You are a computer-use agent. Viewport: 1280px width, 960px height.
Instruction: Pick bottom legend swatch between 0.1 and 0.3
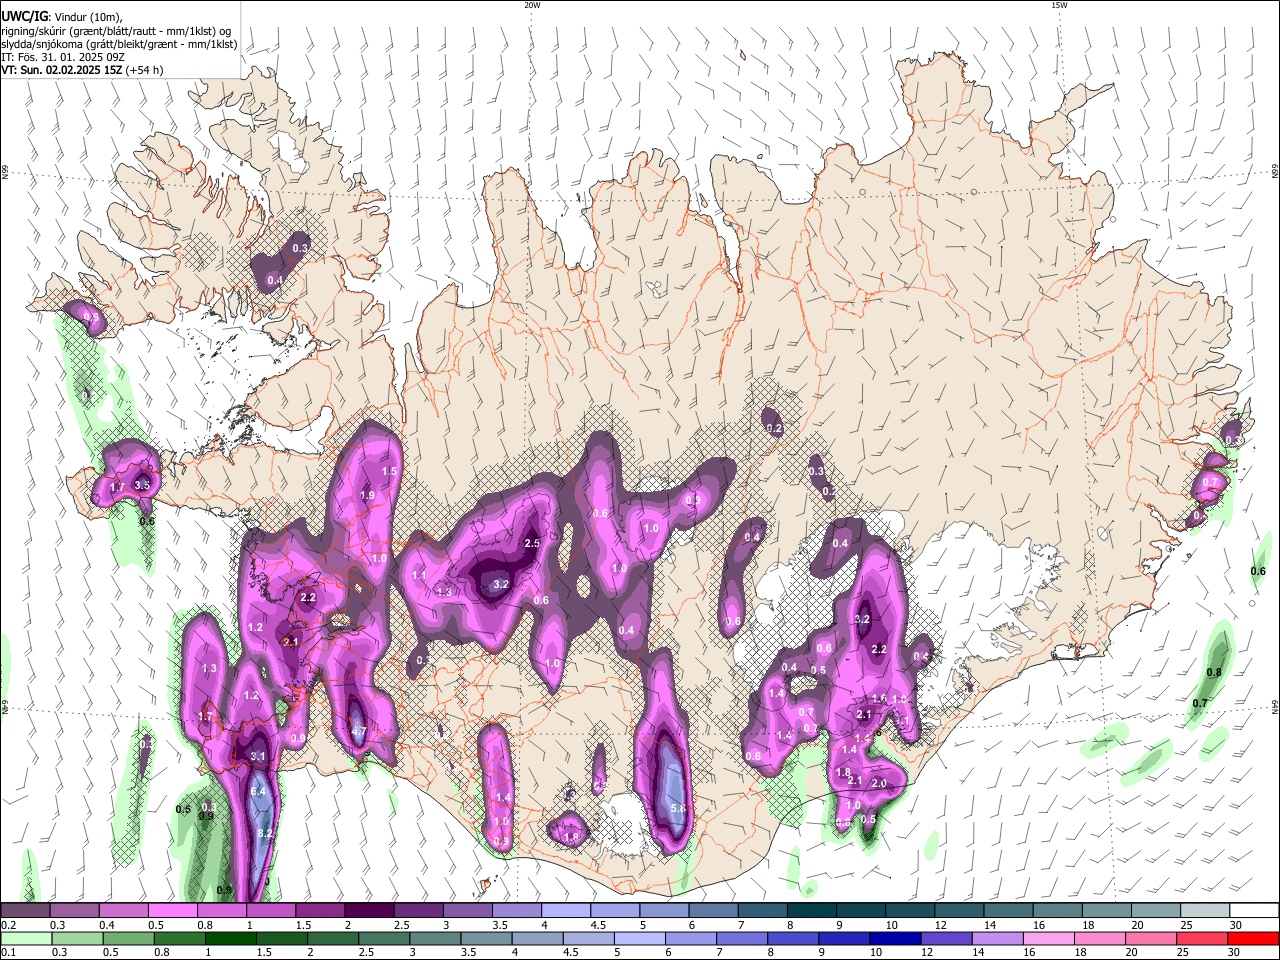(25, 939)
